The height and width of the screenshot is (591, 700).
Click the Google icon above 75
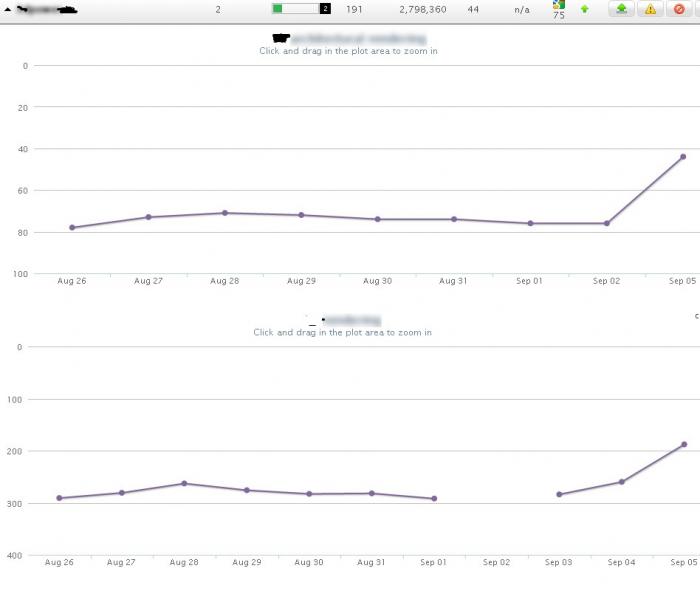point(559,4)
